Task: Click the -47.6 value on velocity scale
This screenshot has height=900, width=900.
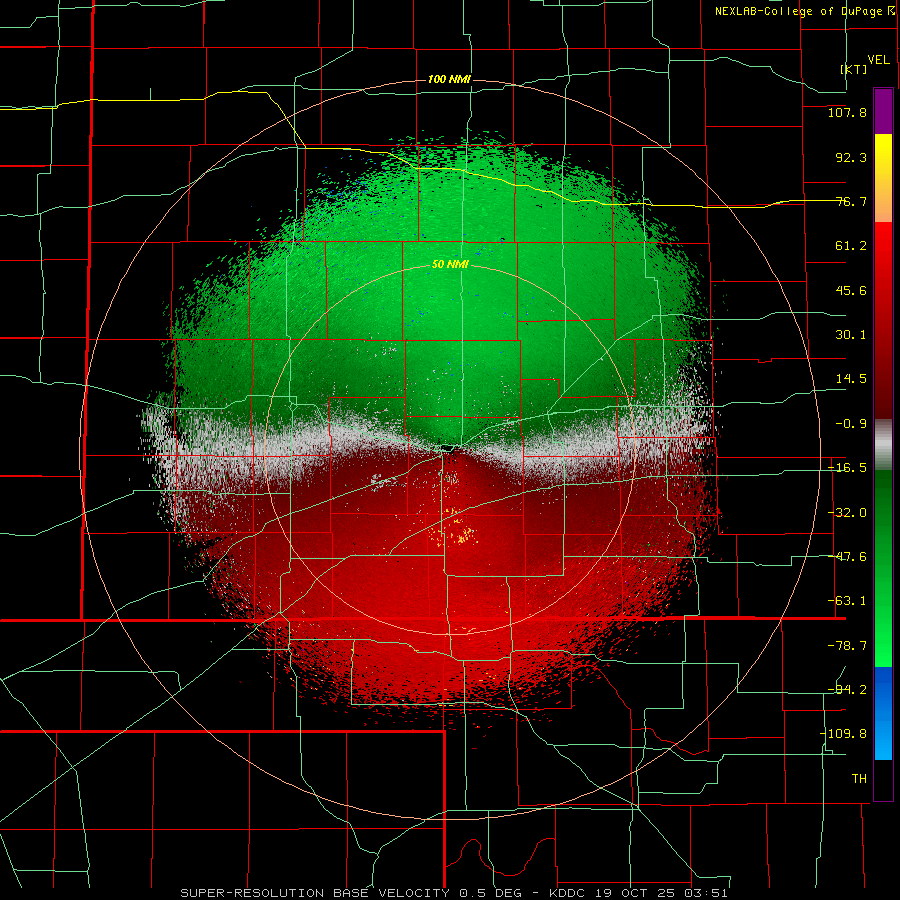Action: tap(847, 557)
